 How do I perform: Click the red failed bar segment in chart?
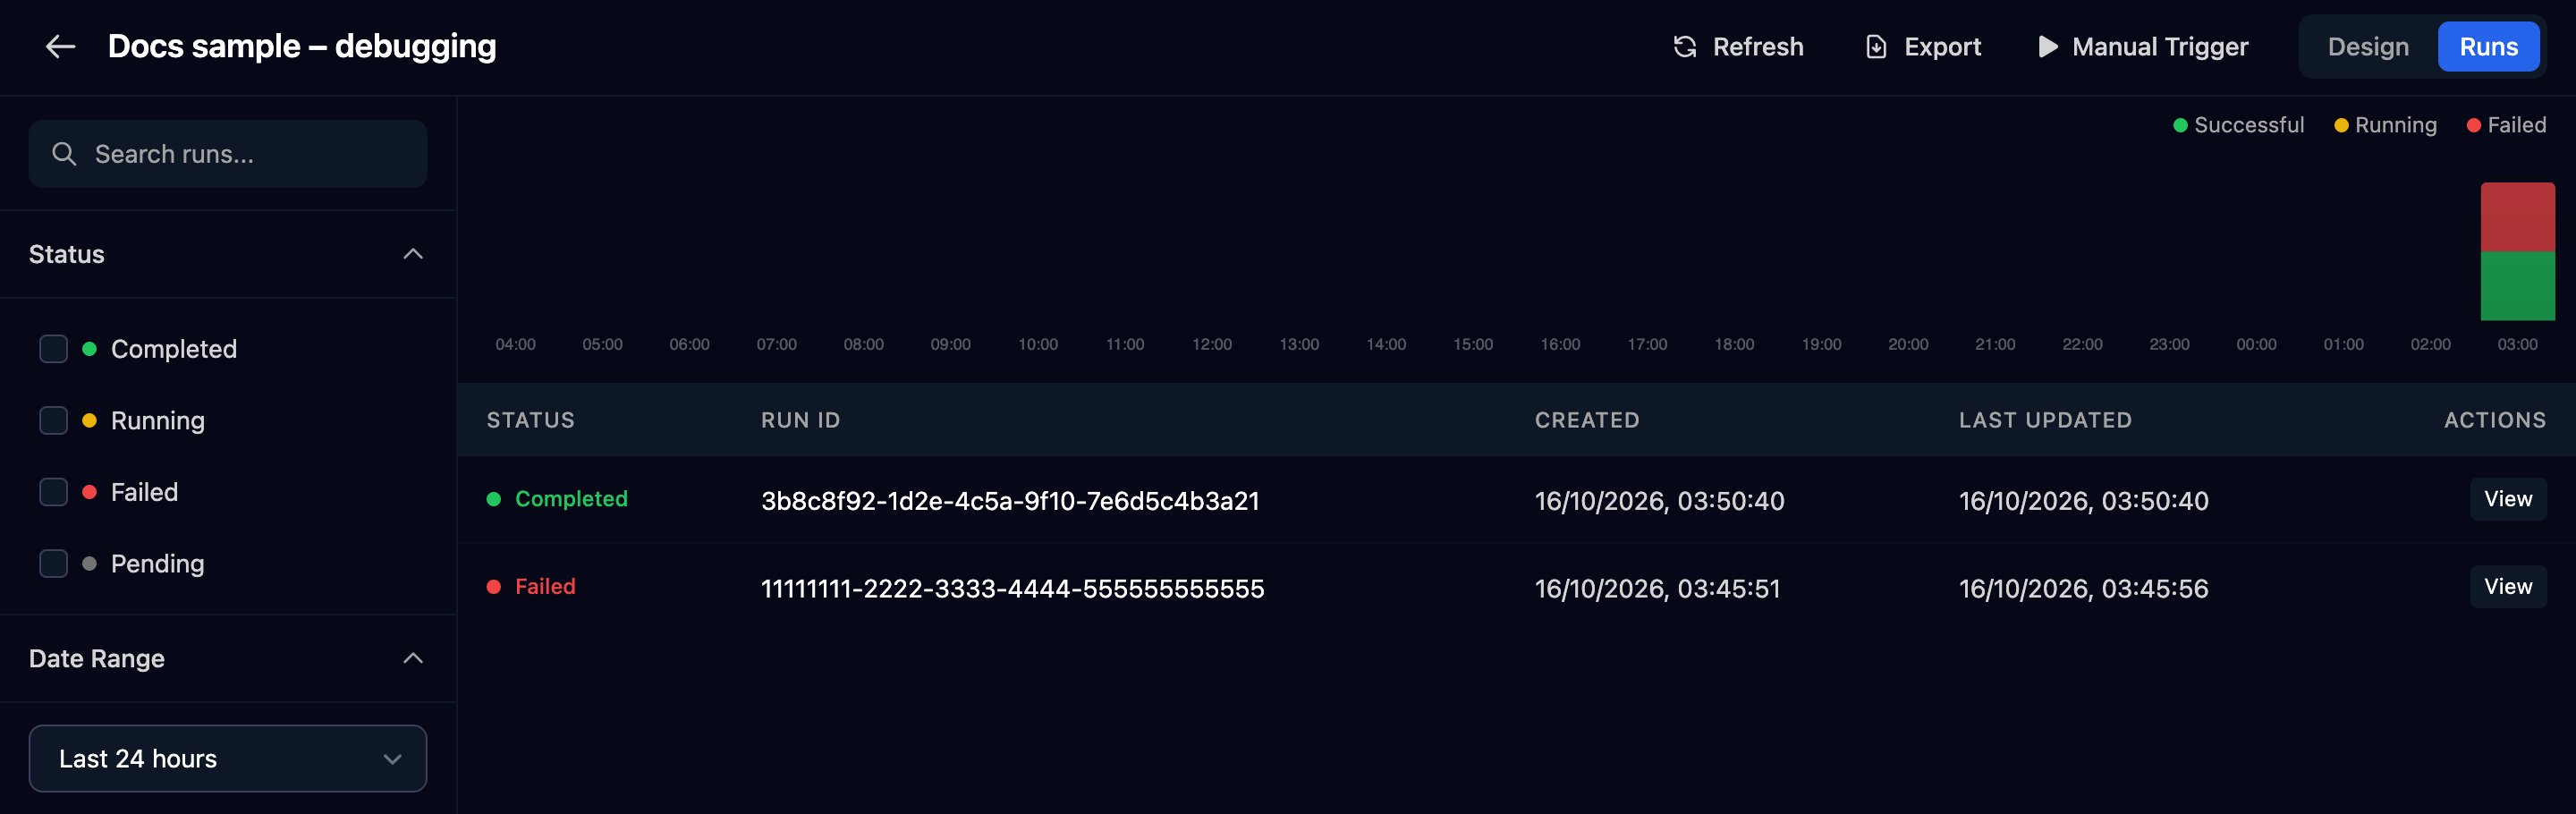click(2517, 217)
